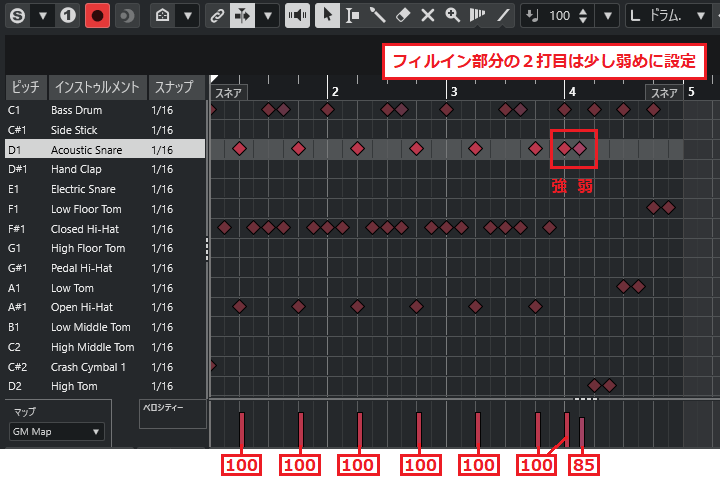Toggle the acoustic feedback speaker icon

click(297, 16)
